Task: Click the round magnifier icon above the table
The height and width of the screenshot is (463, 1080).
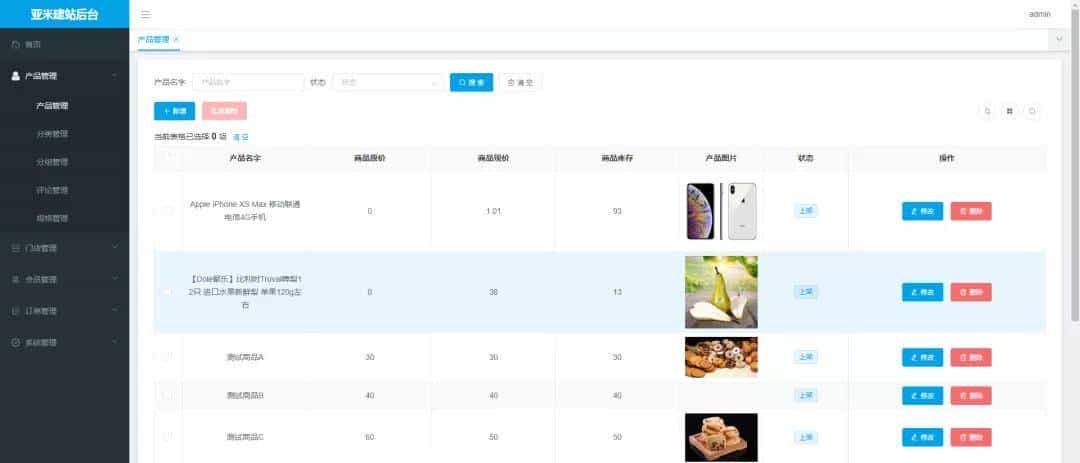Action: (x=987, y=111)
